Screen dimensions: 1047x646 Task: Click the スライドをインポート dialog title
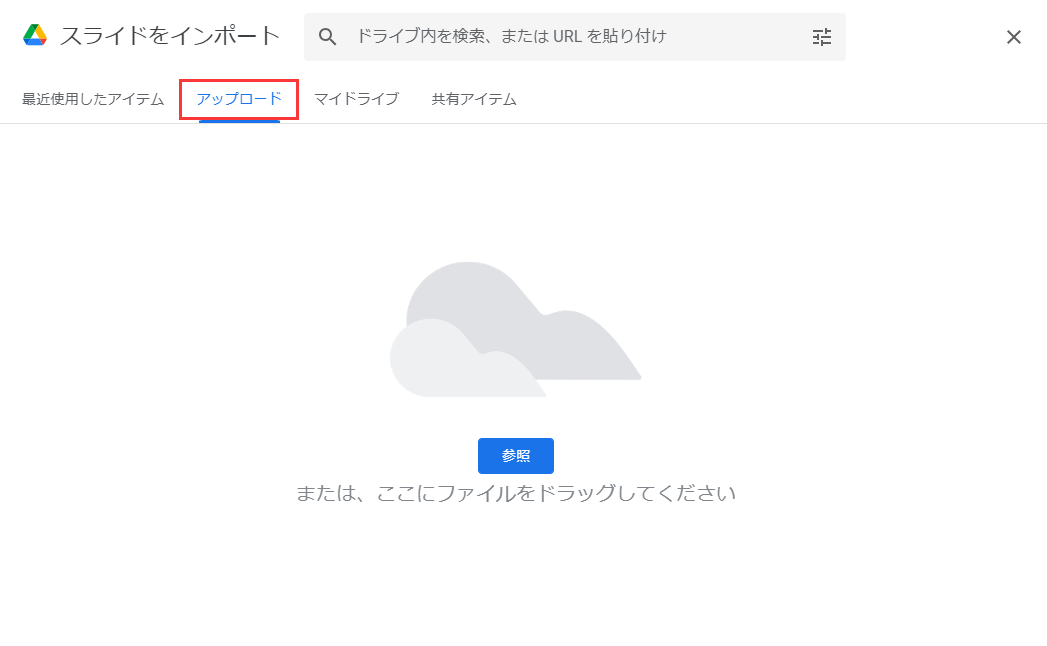[170, 34]
